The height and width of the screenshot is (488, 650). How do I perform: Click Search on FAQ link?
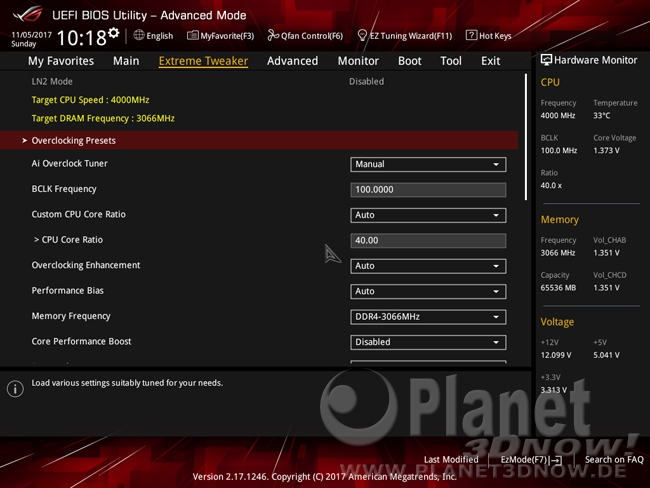click(614, 459)
